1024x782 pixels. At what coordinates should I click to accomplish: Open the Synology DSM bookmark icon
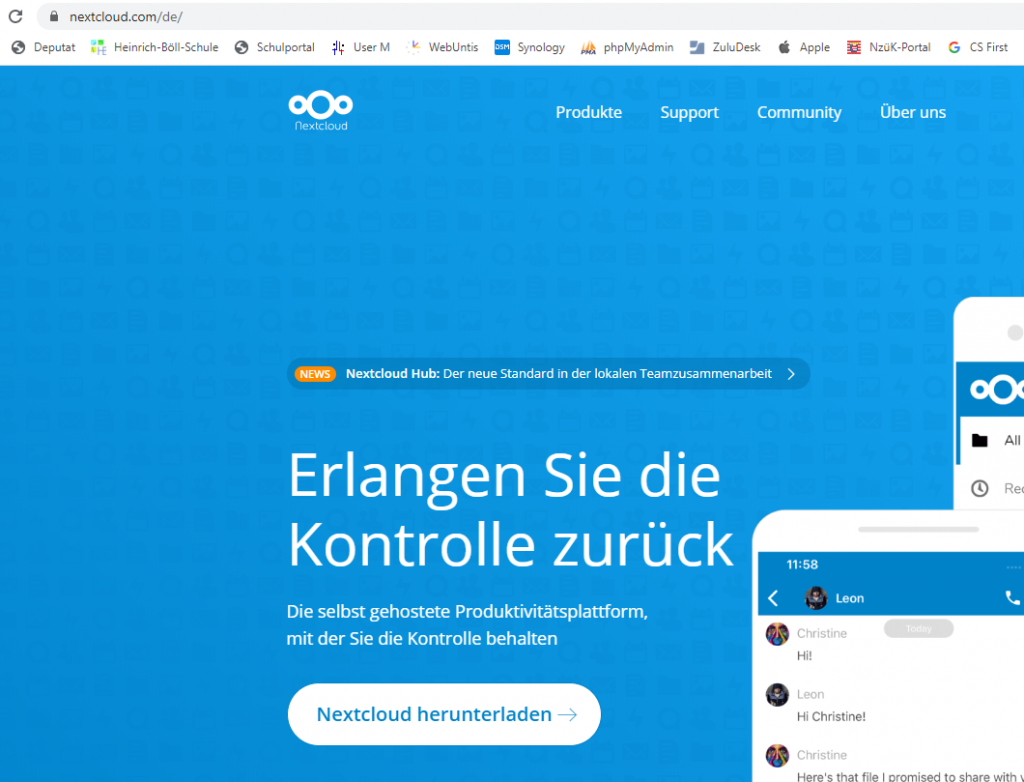[502, 47]
